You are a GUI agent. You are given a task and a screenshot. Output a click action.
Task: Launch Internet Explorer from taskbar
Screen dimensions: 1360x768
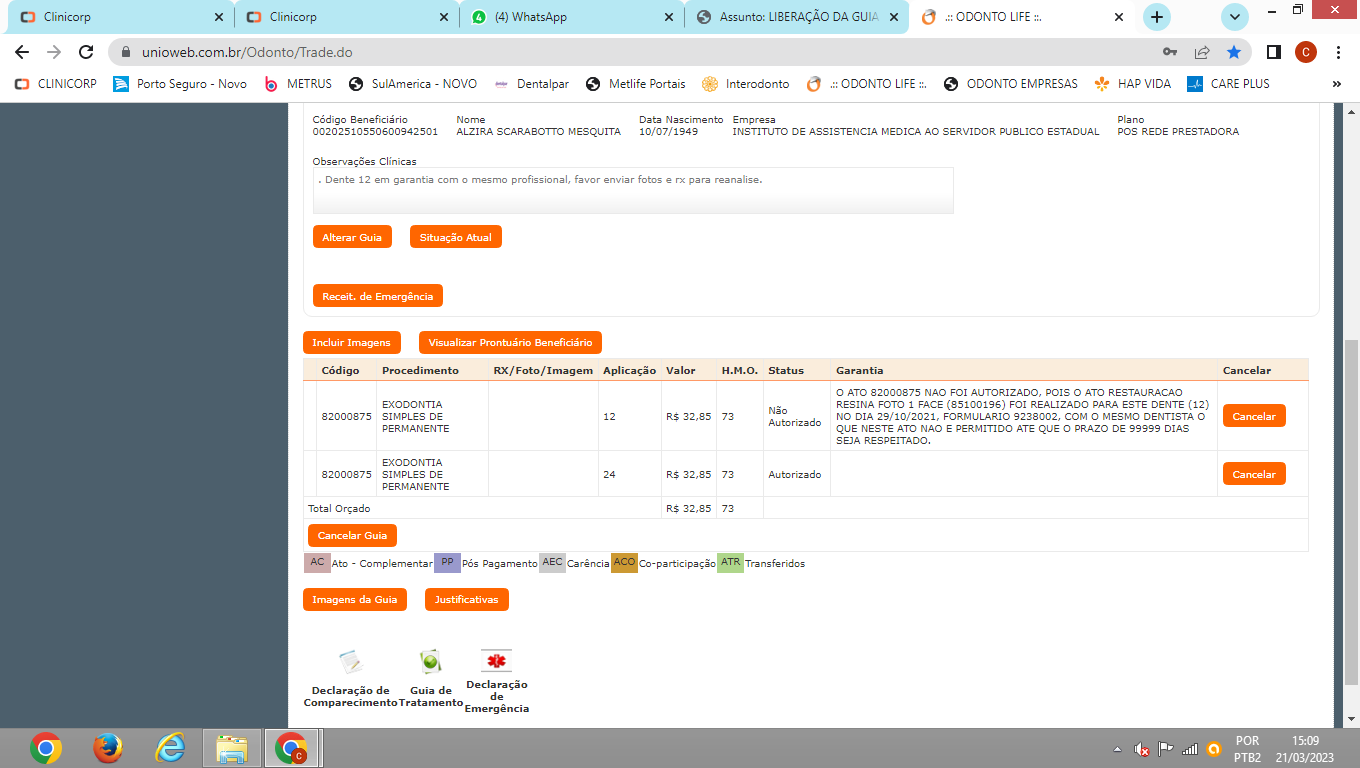point(170,748)
